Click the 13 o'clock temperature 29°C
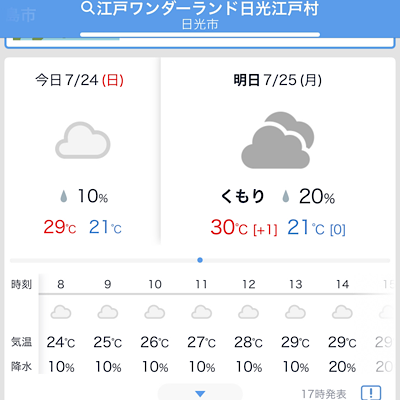400x400 pixels. tap(295, 342)
